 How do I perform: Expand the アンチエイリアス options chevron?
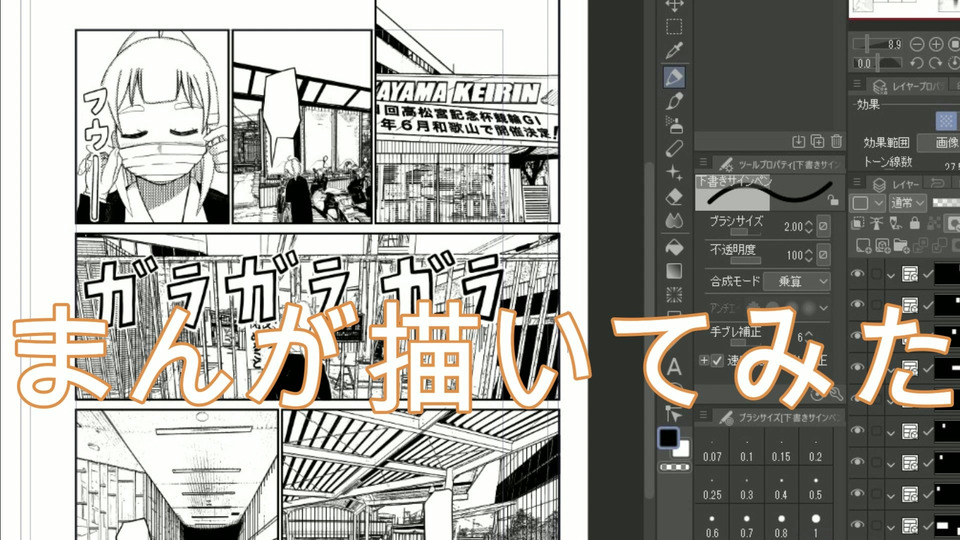point(823,308)
